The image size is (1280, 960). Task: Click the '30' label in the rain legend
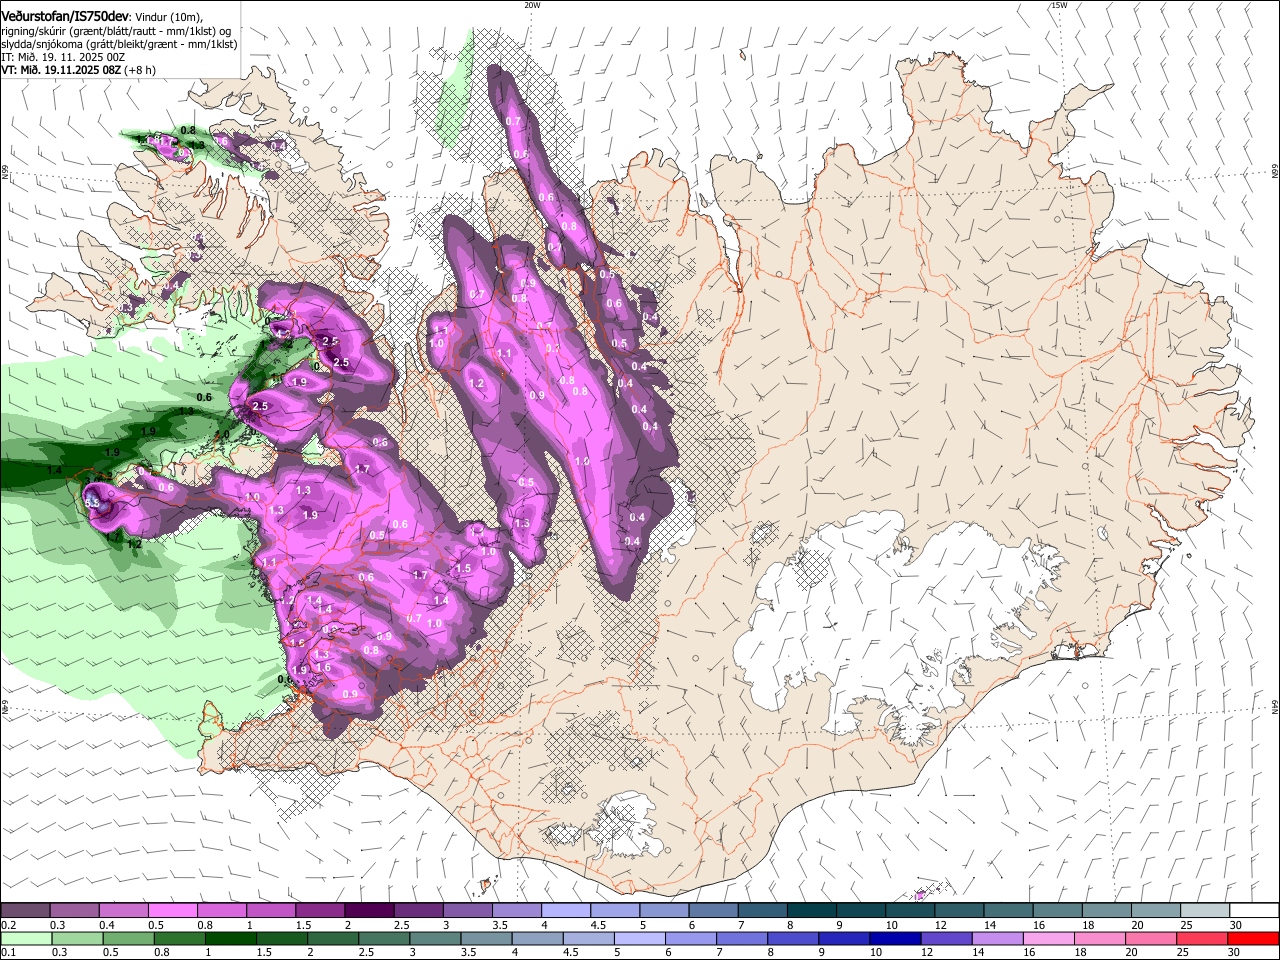tap(1234, 952)
